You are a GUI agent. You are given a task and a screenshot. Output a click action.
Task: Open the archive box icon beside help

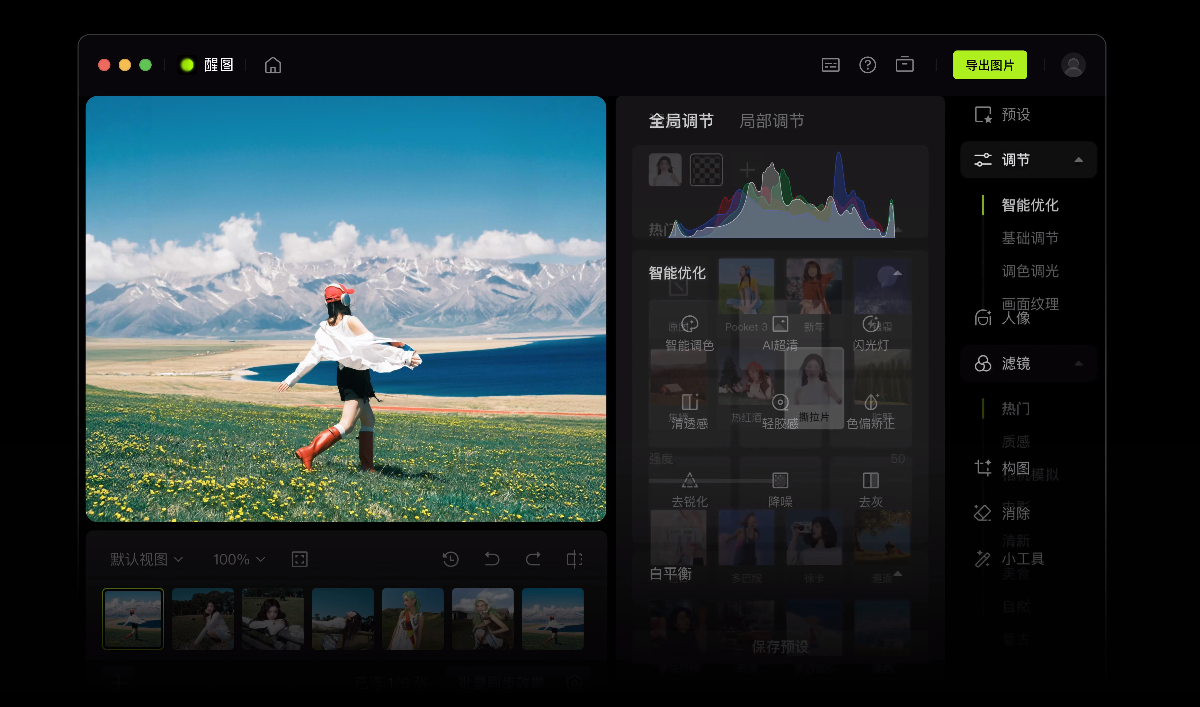click(905, 64)
